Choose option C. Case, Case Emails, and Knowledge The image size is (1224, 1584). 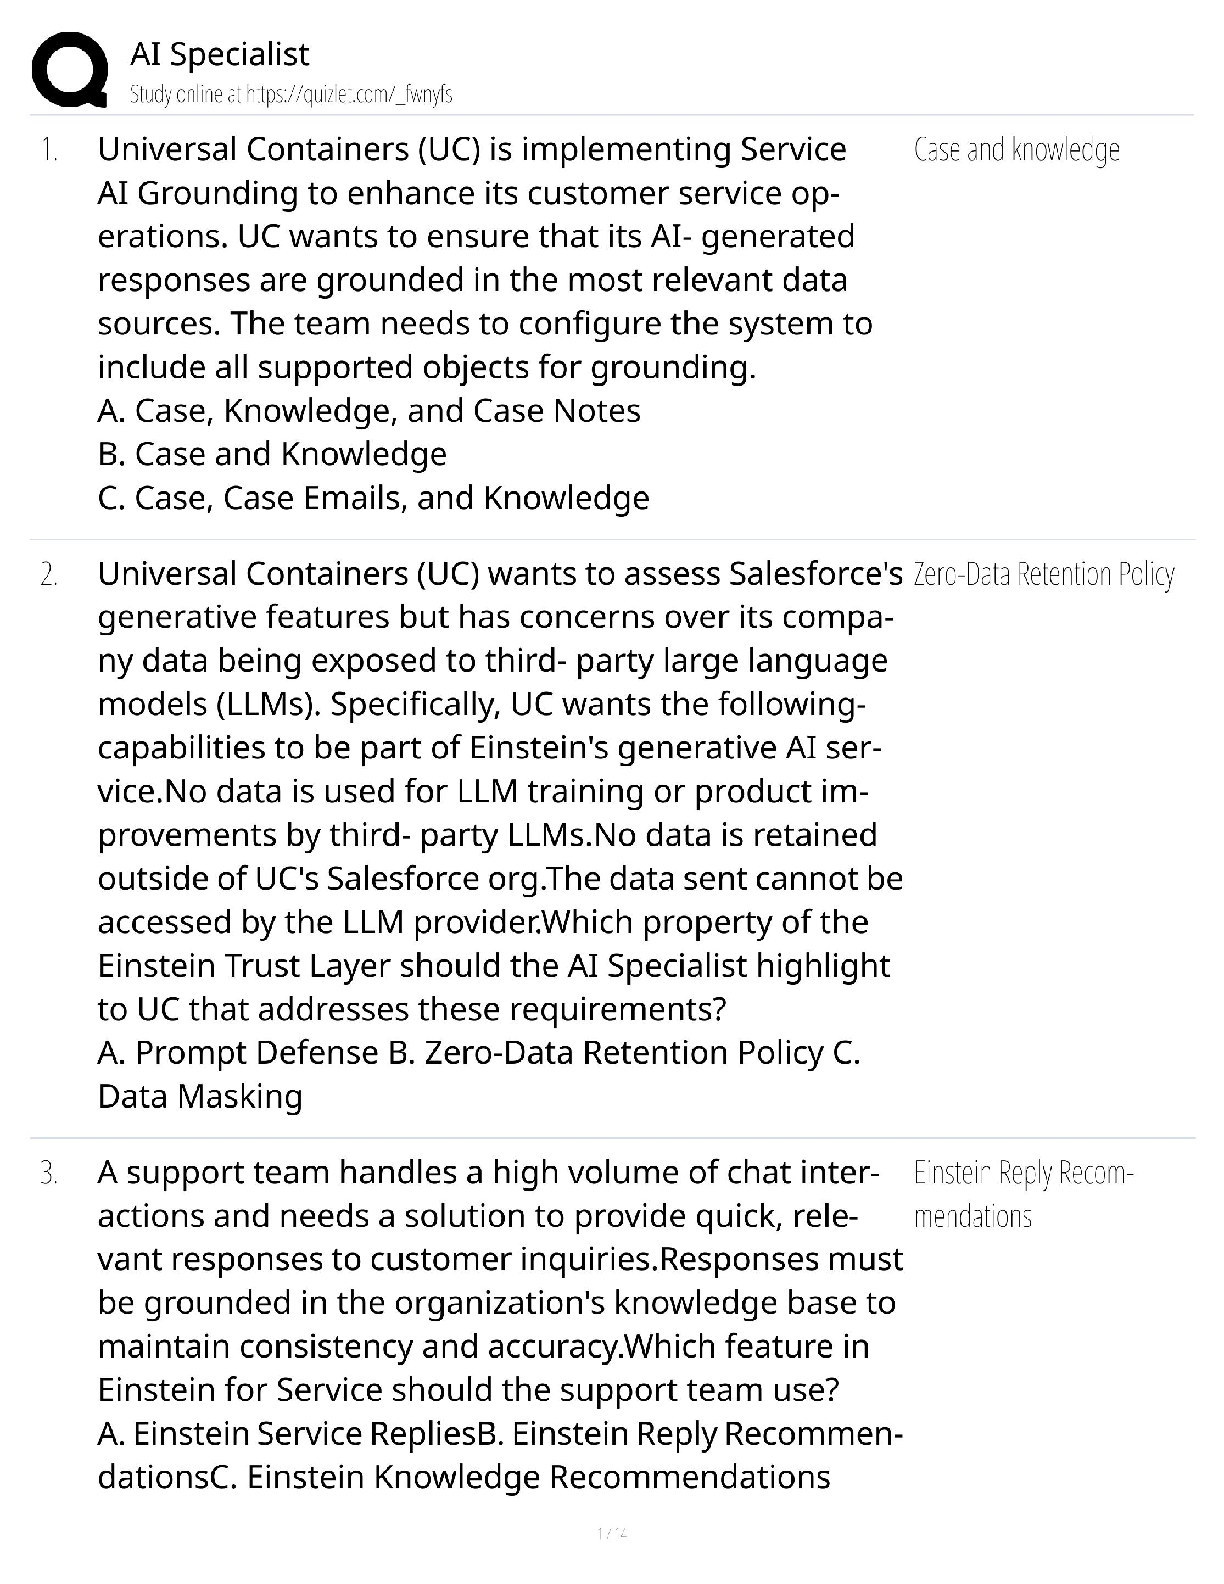pos(373,498)
